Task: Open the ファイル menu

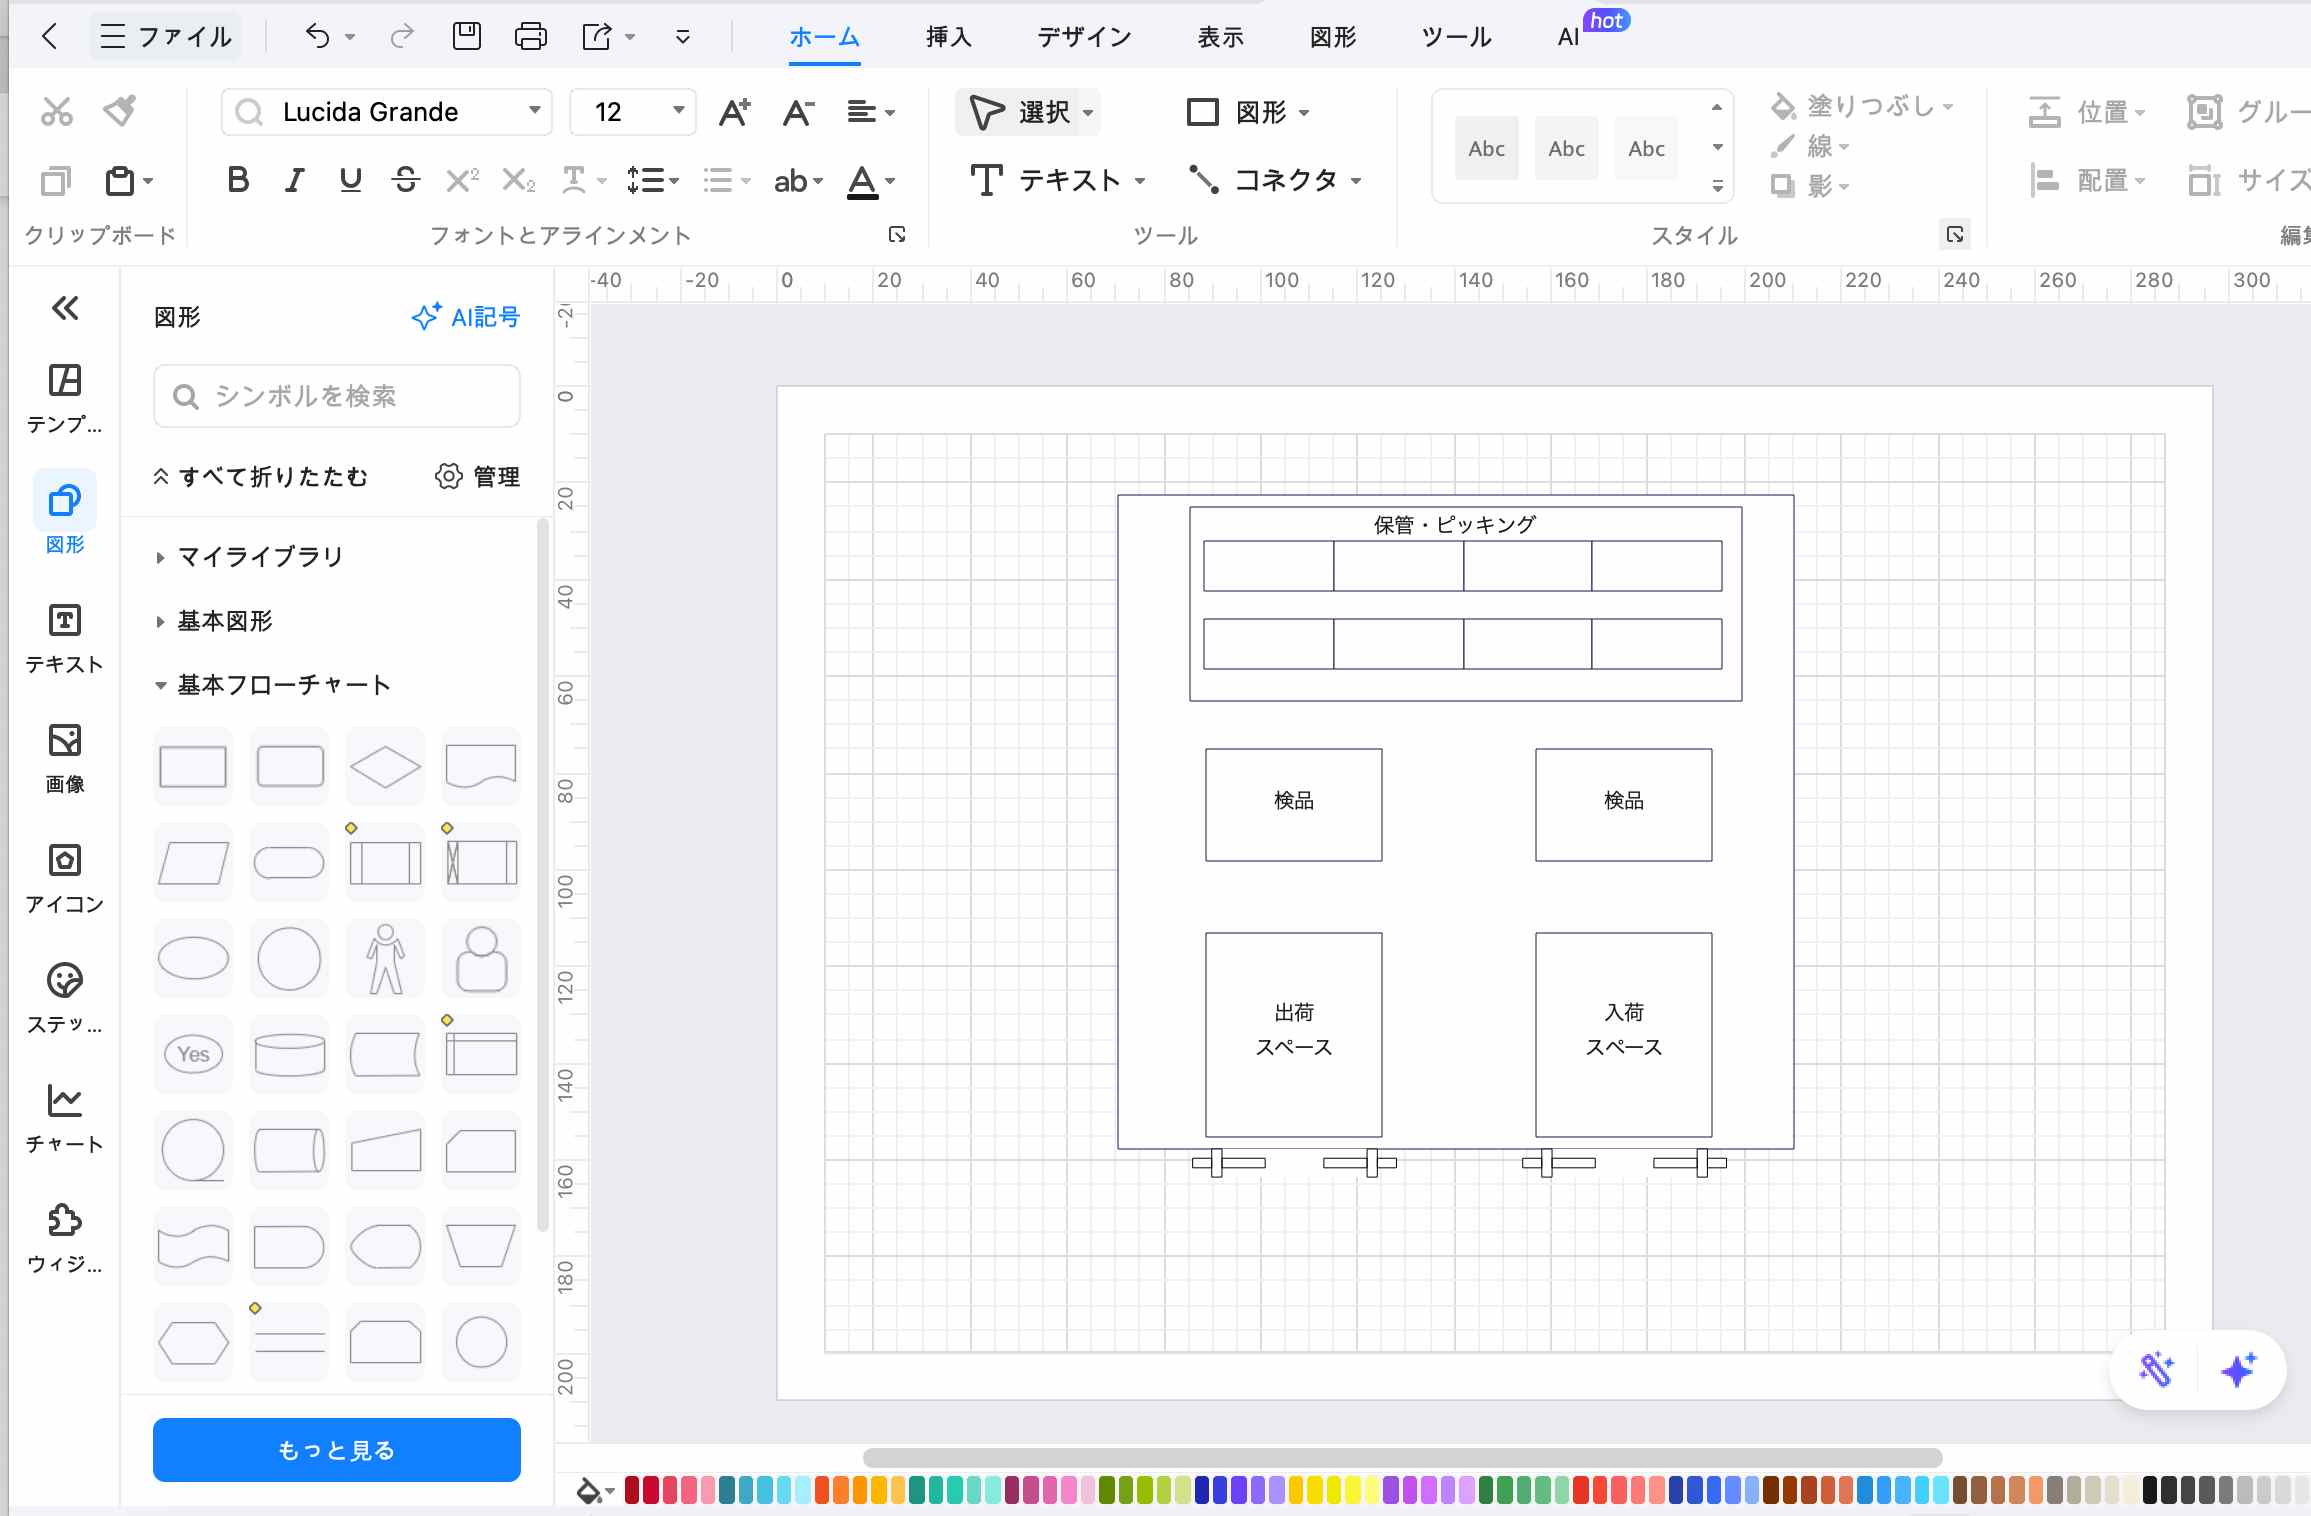Action: 166,37
